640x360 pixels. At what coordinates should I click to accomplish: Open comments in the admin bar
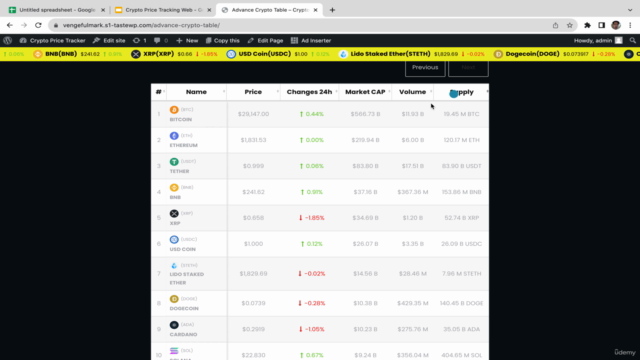coord(161,40)
